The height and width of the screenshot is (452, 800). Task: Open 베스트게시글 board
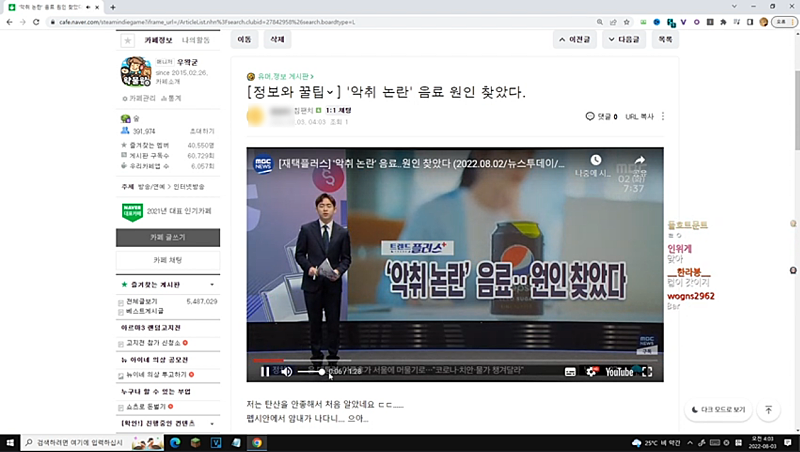(x=144, y=311)
